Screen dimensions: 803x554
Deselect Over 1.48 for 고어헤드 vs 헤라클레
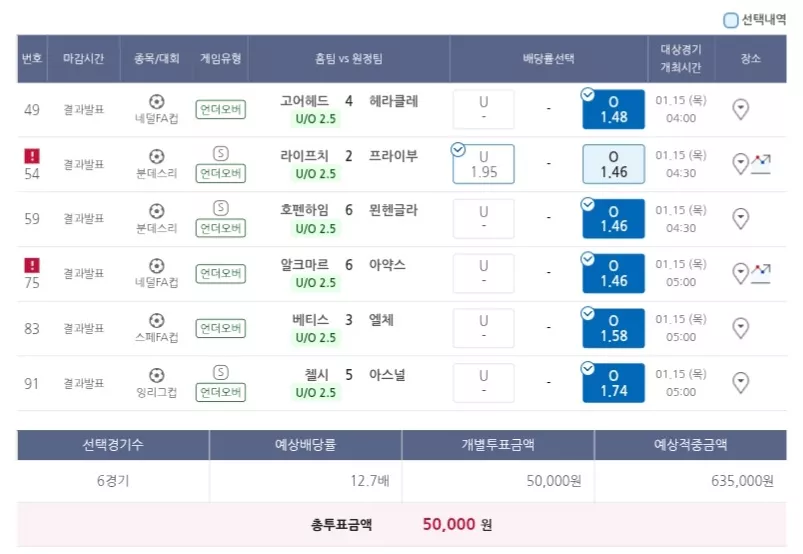click(x=614, y=109)
